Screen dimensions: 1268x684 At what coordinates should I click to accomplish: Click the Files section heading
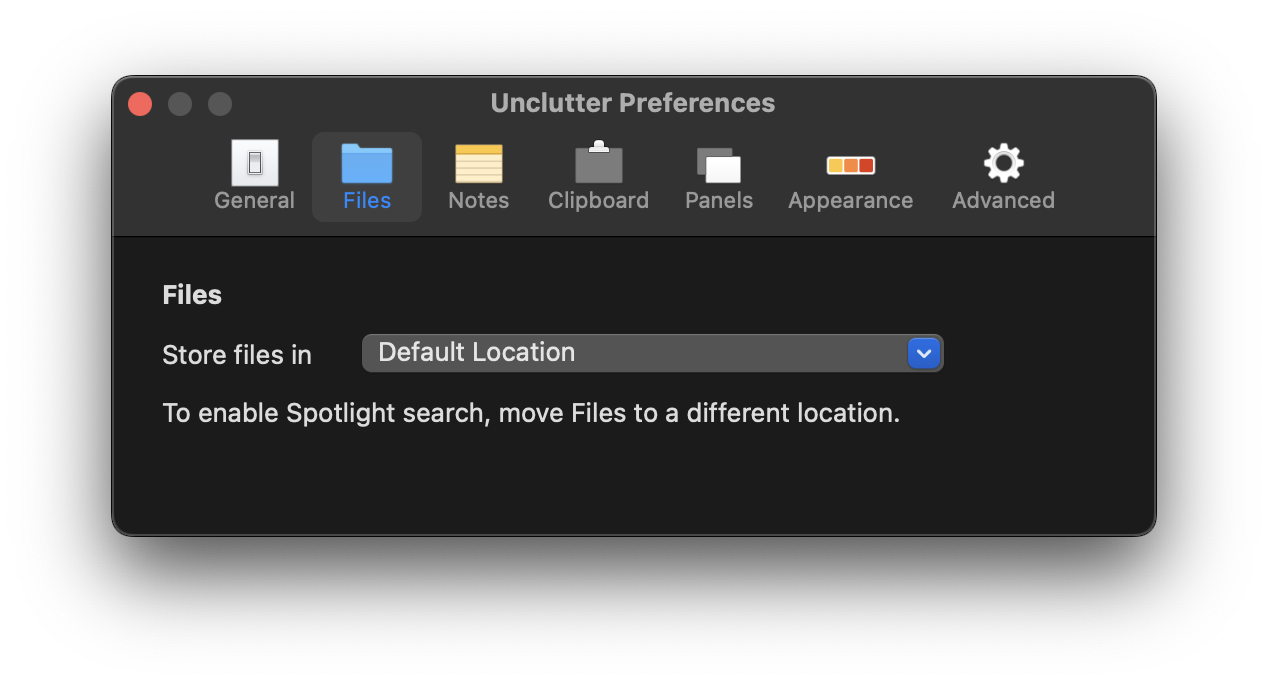coord(192,295)
